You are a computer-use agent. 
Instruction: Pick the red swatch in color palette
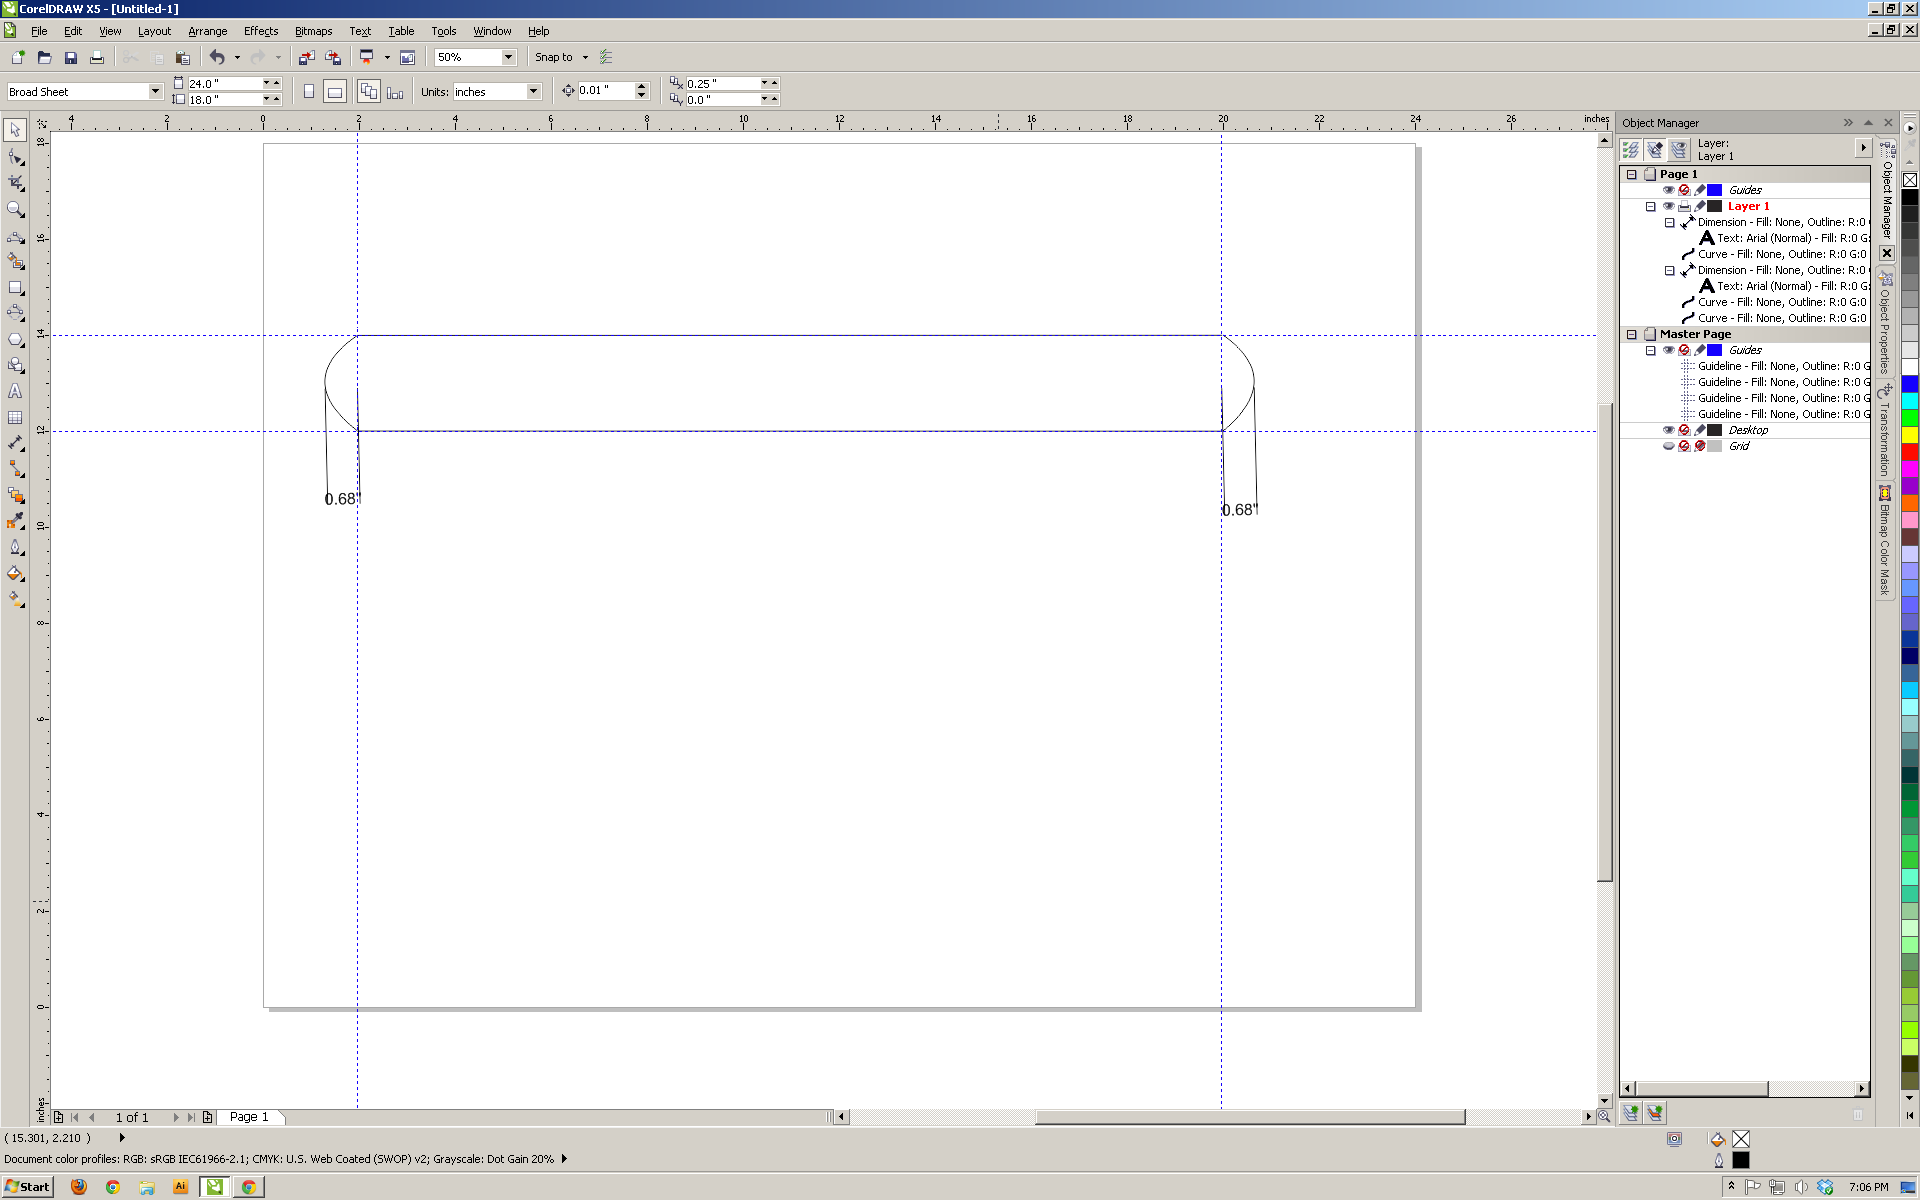1909,452
